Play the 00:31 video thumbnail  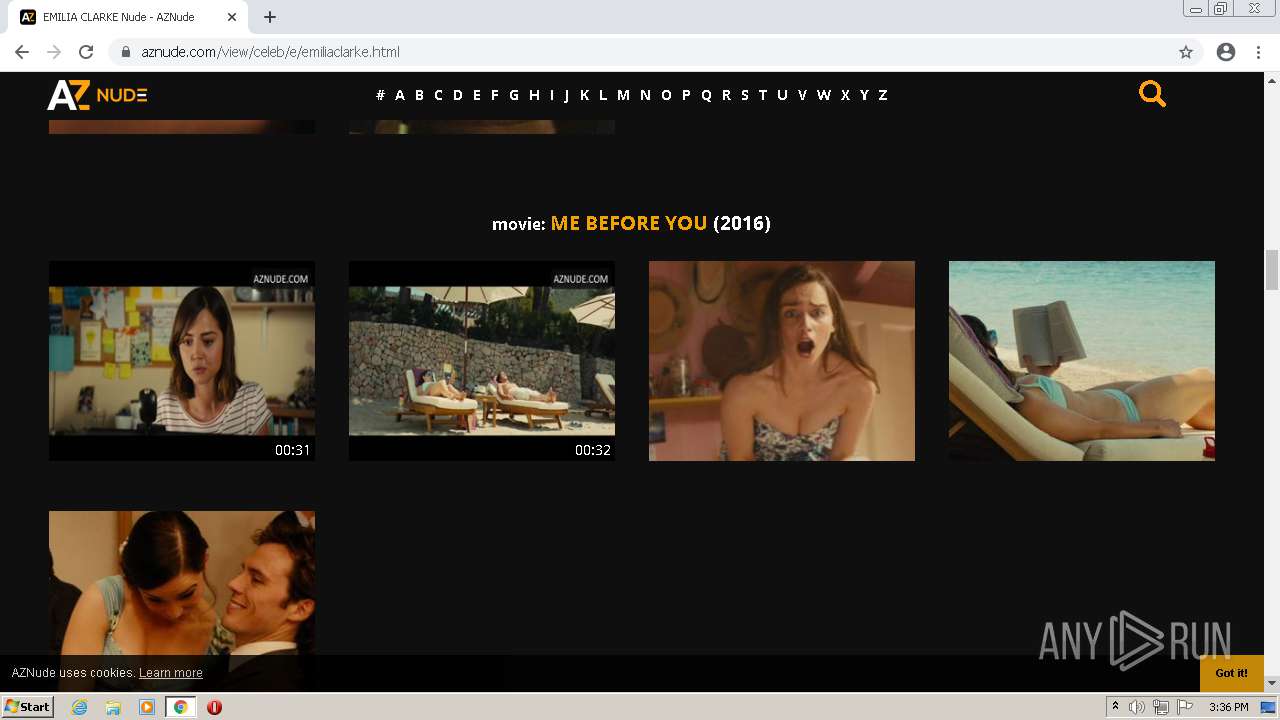[x=182, y=361]
